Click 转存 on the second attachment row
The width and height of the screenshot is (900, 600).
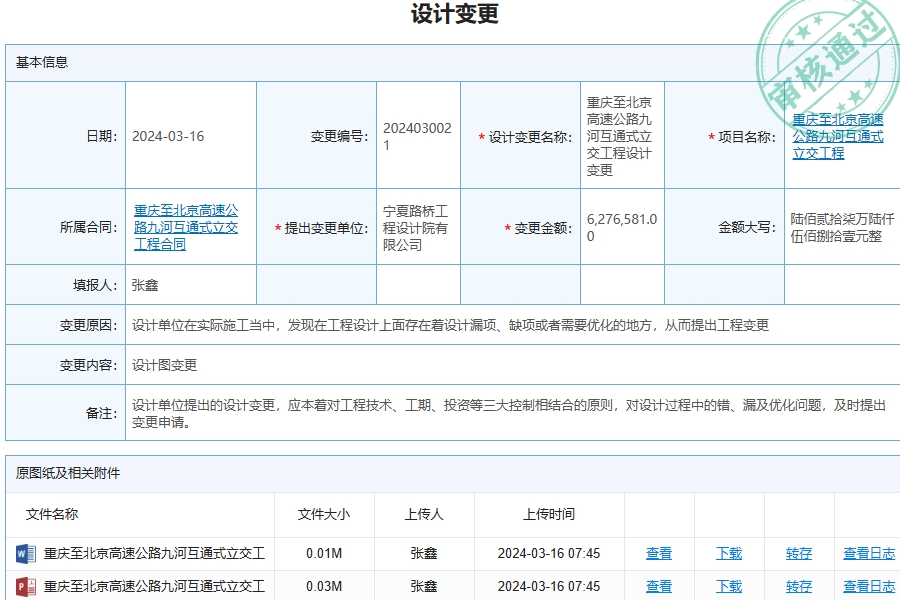coord(797,586)
